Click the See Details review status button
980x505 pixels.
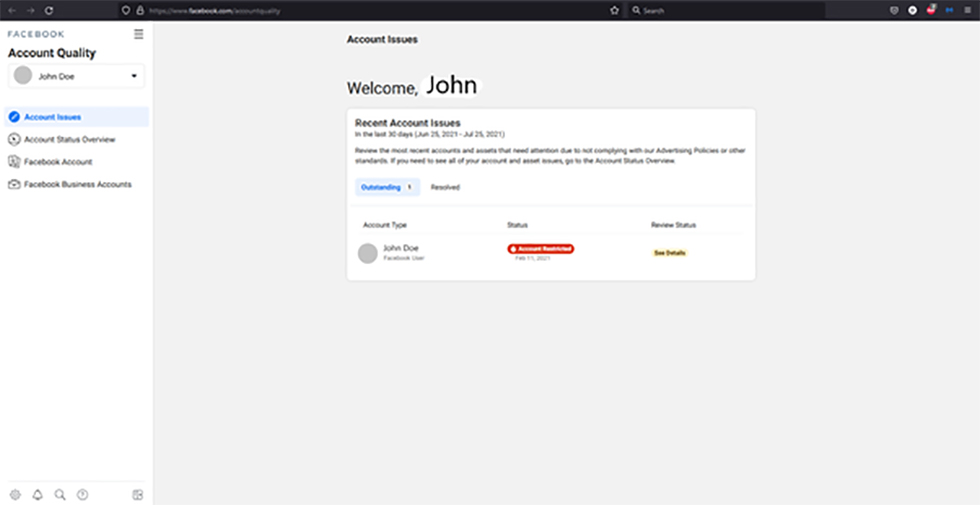(670, 253)
